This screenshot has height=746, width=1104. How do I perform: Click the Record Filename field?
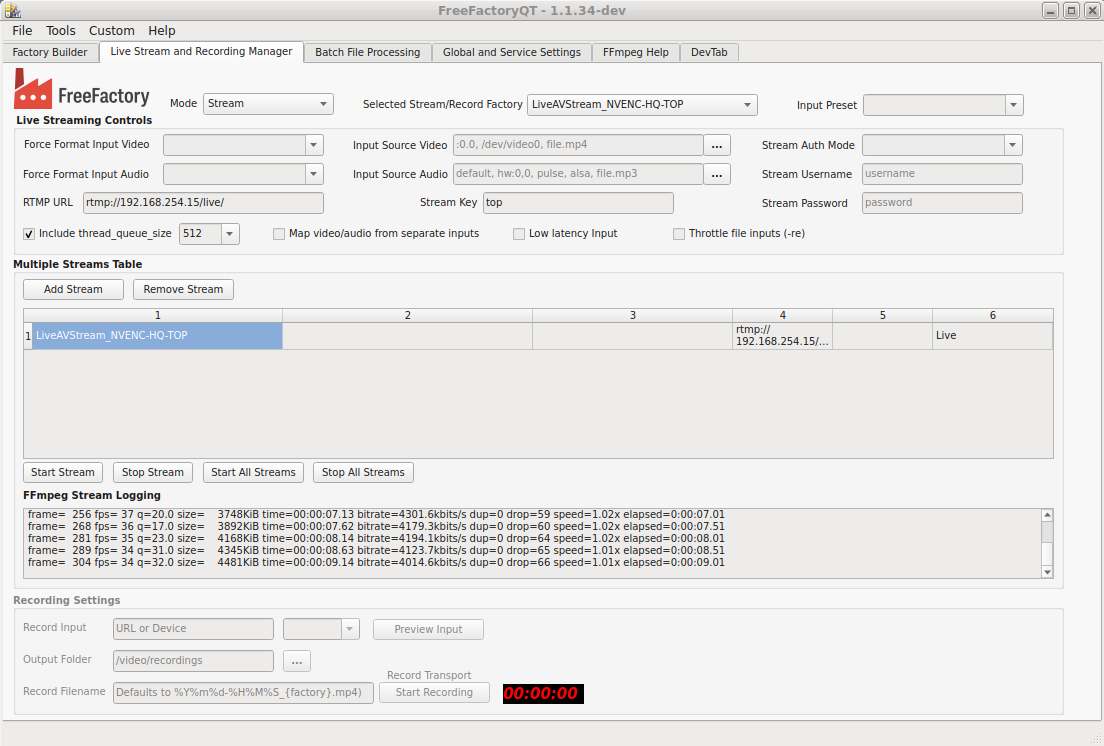click(x=244, y=693)
